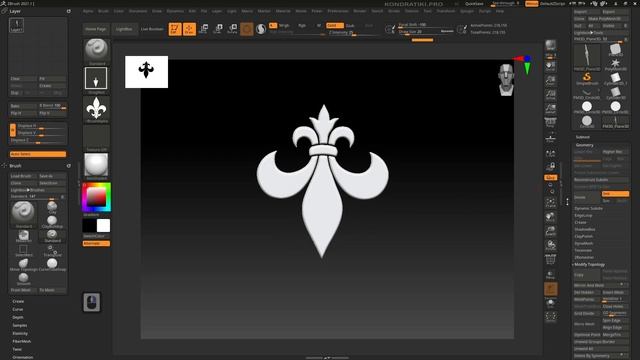
Task: Click the Actual size icon
Action: point(551,95)
